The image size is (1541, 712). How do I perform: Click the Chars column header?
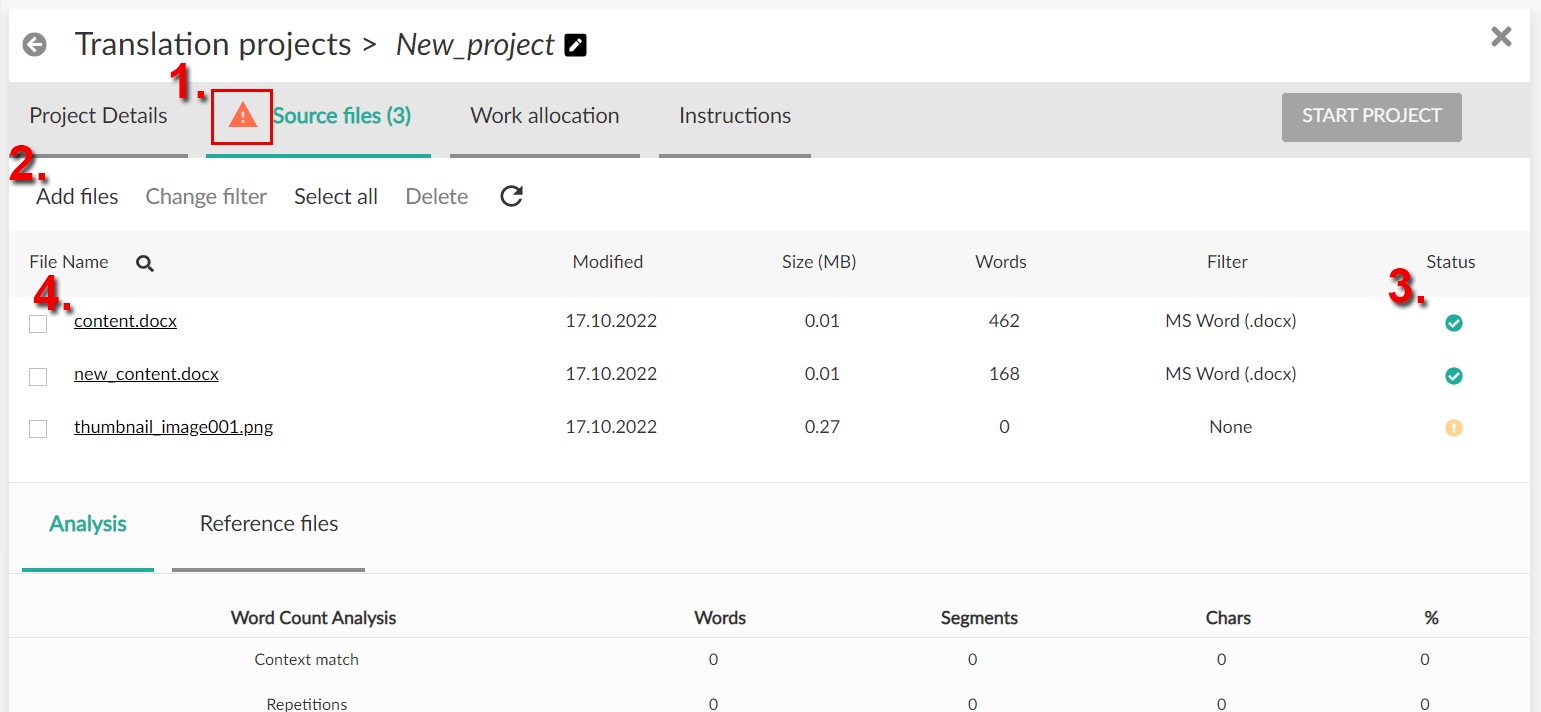click(x=1228, y=618)
